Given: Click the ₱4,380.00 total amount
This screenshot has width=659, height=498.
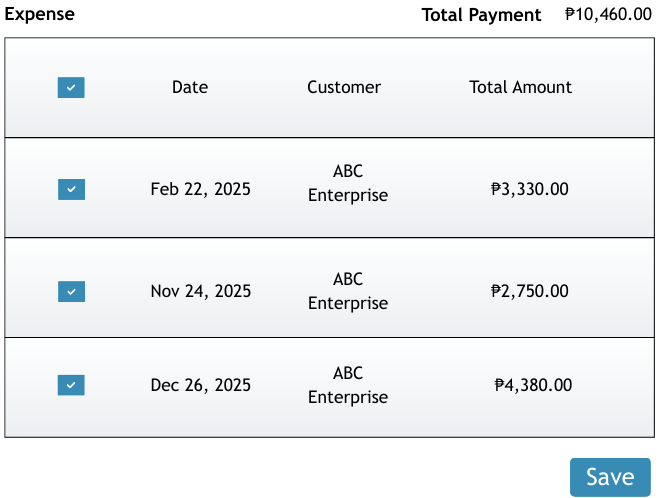Looking at the screenshot, I should pyautogui.click(x=533, y=385).
